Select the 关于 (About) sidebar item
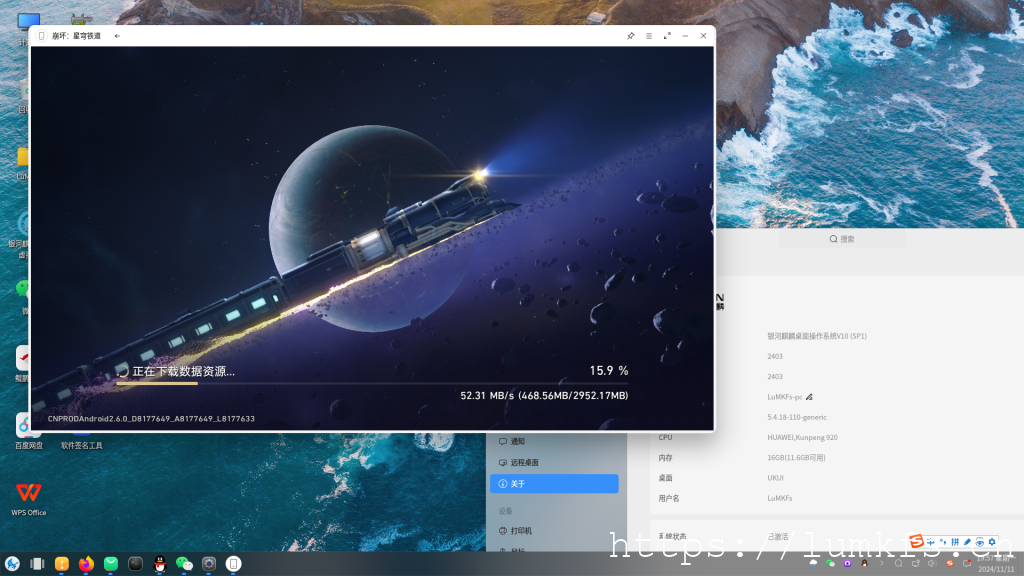This screenshot has width=1024, height=576. pyautogui.click(x=554, y=484)
